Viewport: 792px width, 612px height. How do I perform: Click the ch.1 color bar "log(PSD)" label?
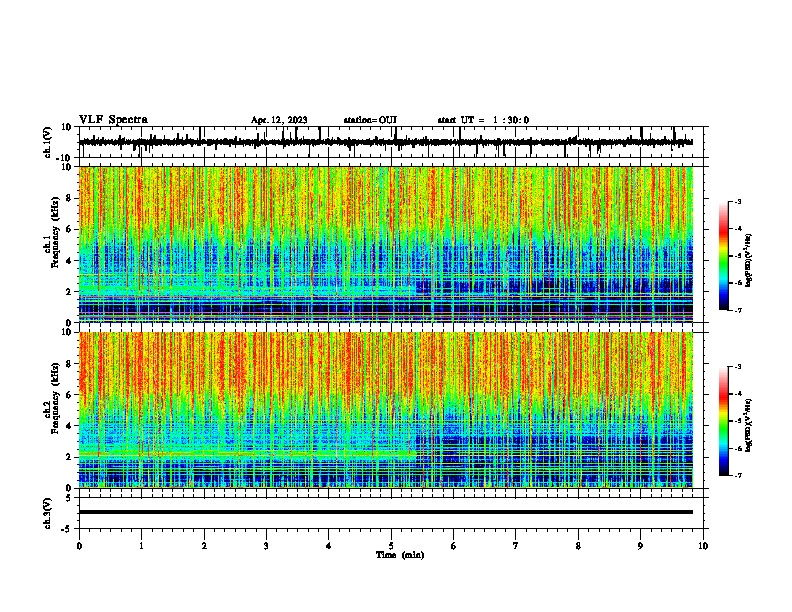[x=748, y=261]
